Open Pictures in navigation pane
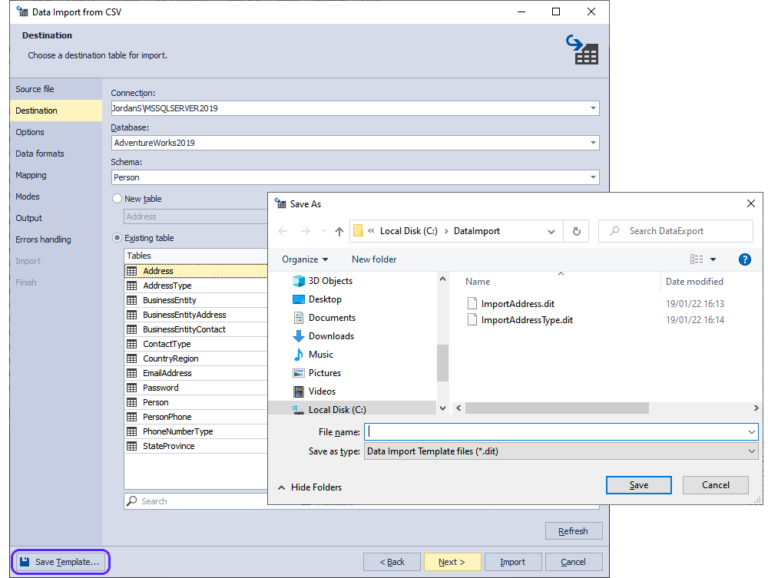This screenshot has height=578, width=768. pos(317,373)
